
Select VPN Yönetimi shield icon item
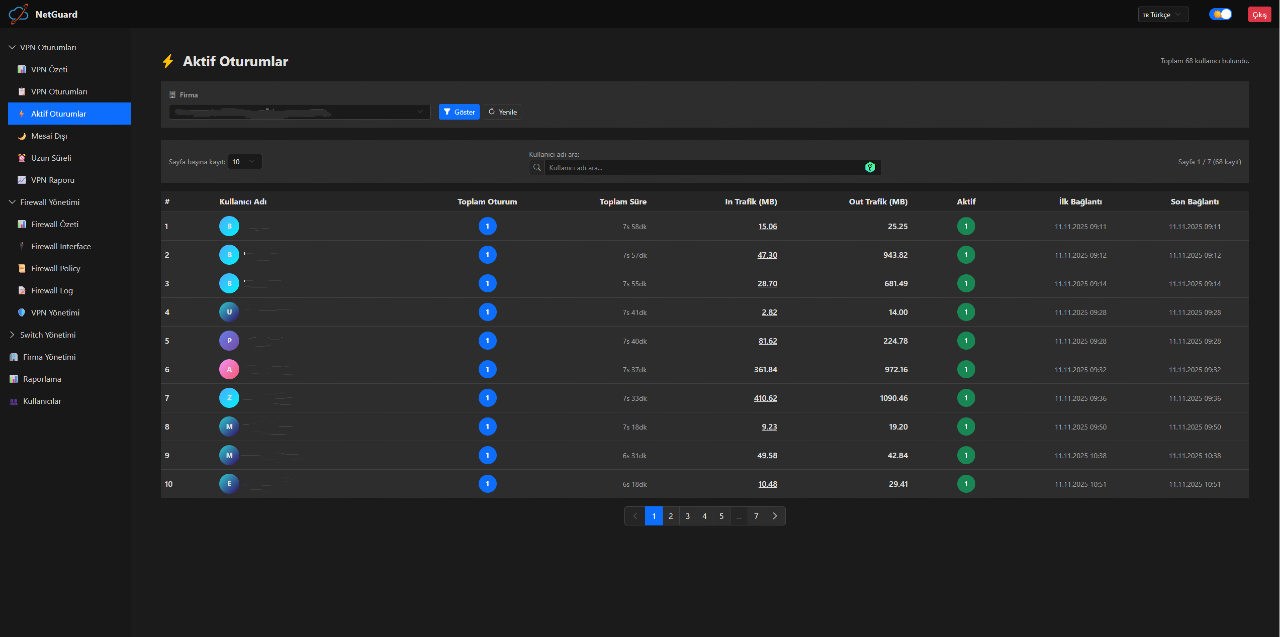pyautogui.click(x=55, y=313)
